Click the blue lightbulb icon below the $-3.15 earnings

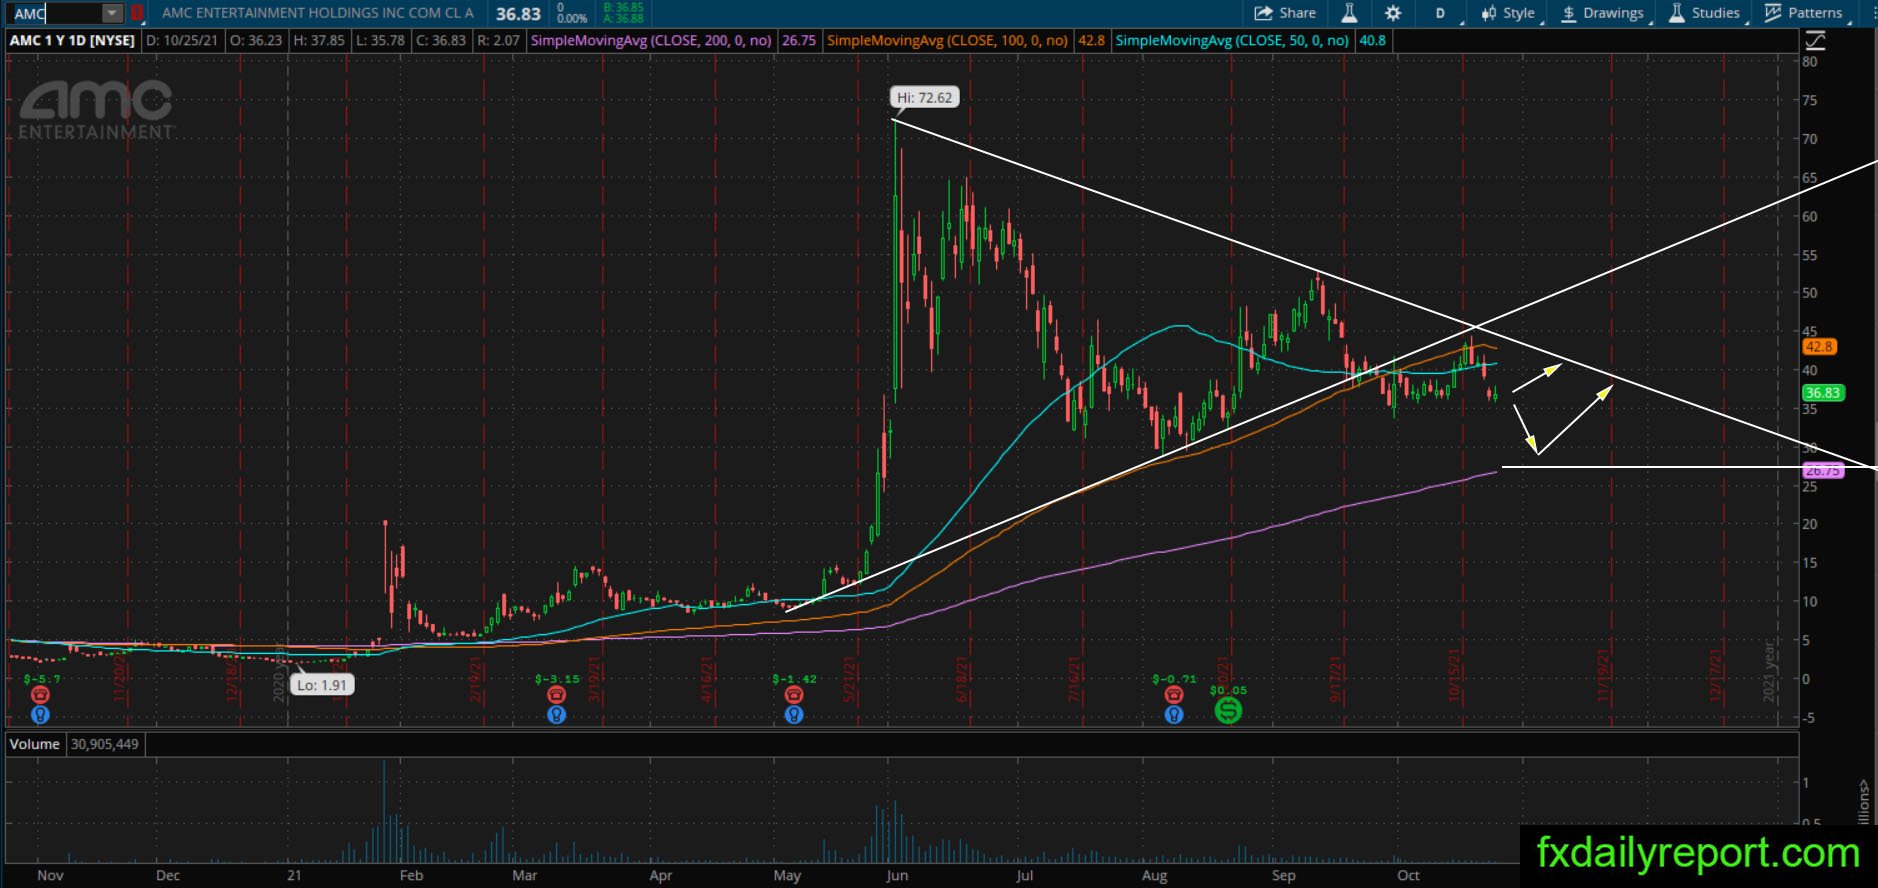pyautogui.click(x=557, y=715)
